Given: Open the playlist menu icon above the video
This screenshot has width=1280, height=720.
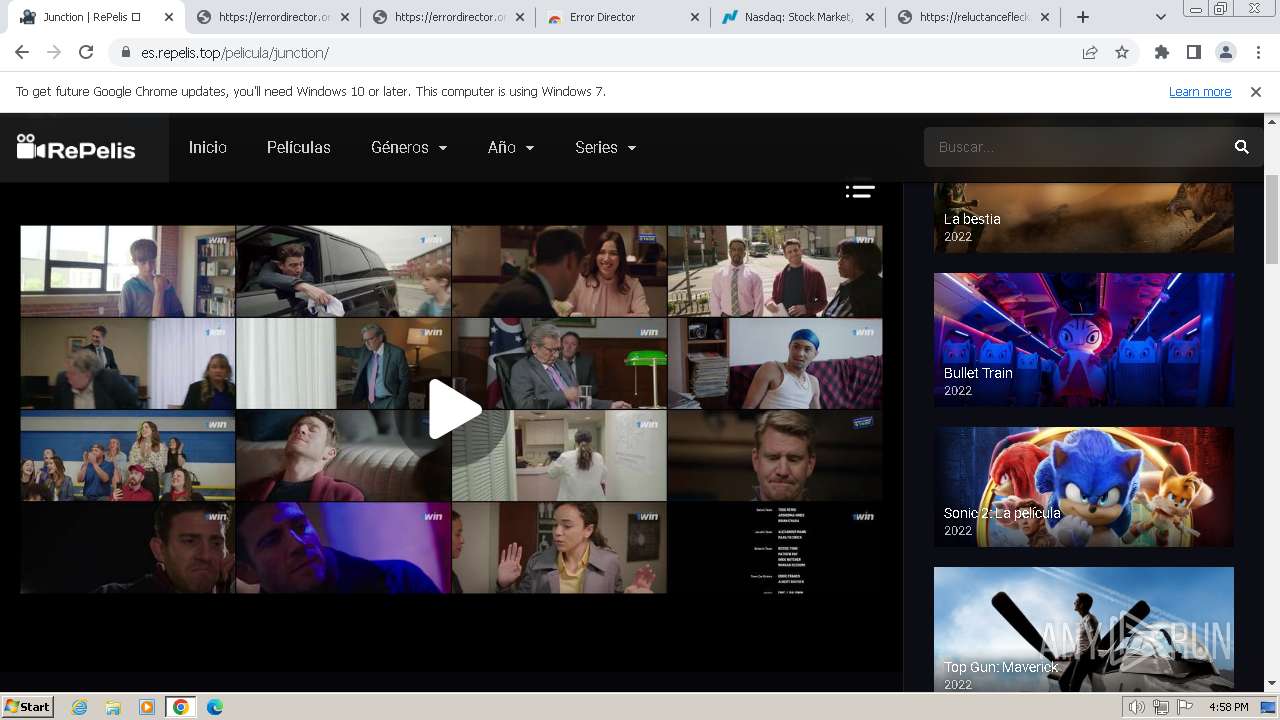Looking at the screenshot, I should click(x=860, y=190).
